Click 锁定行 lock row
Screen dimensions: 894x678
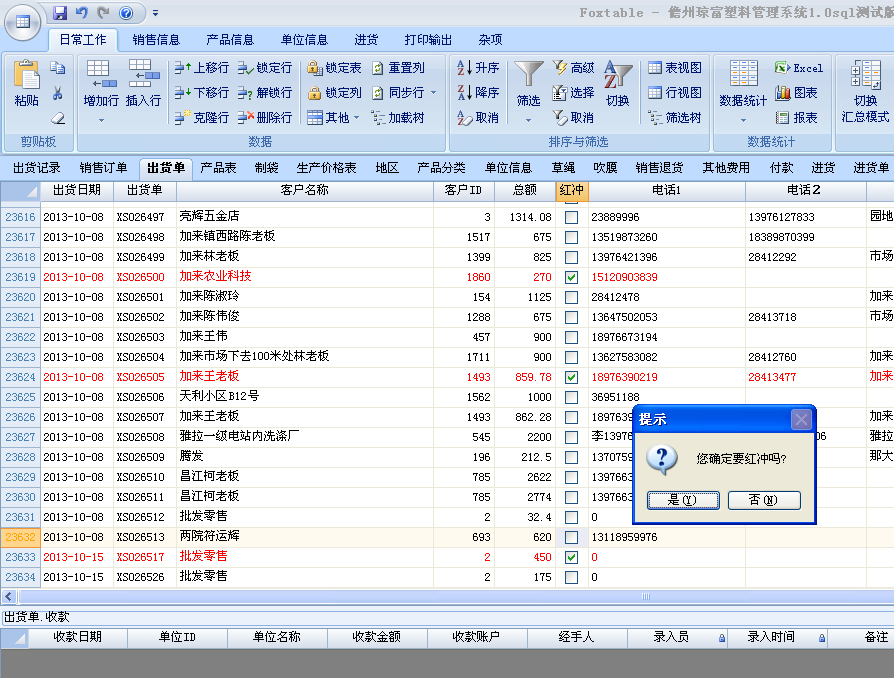tap(265, 68)
